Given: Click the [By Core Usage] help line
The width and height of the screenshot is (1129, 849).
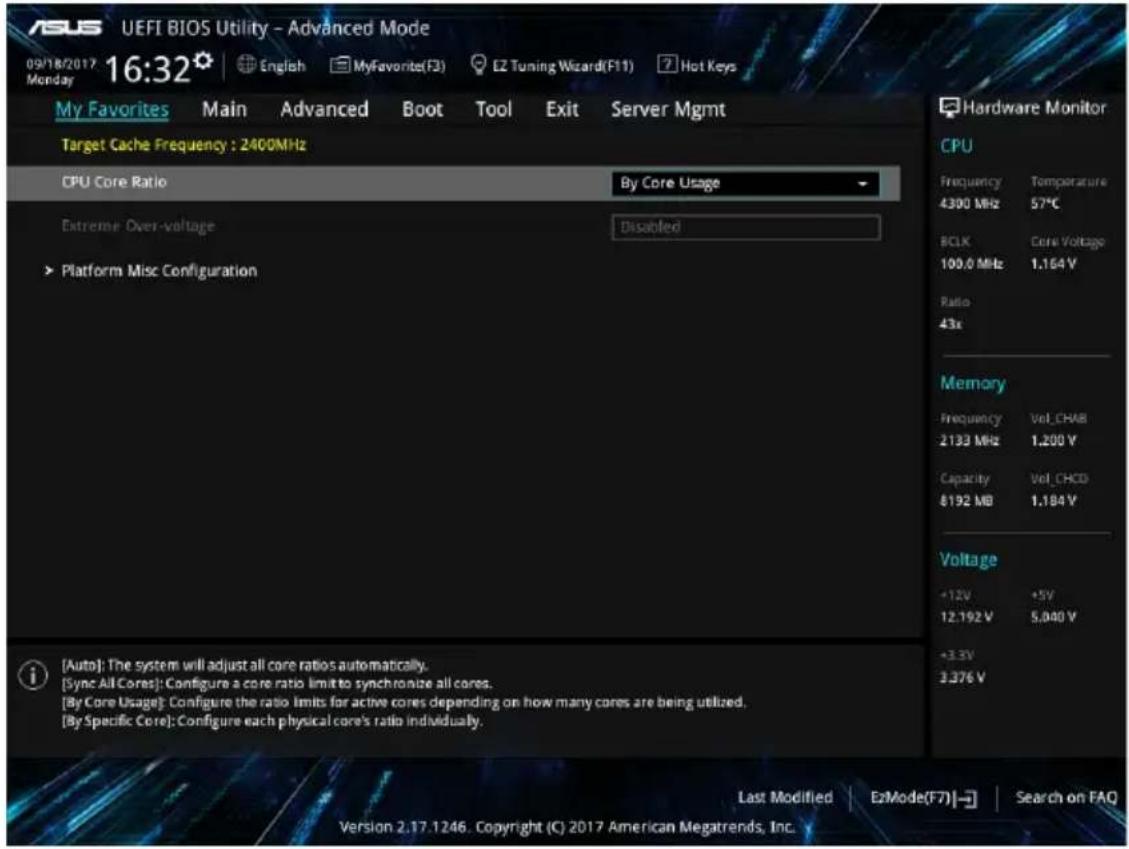Looking at the screenshot, I should pos(403,702).
